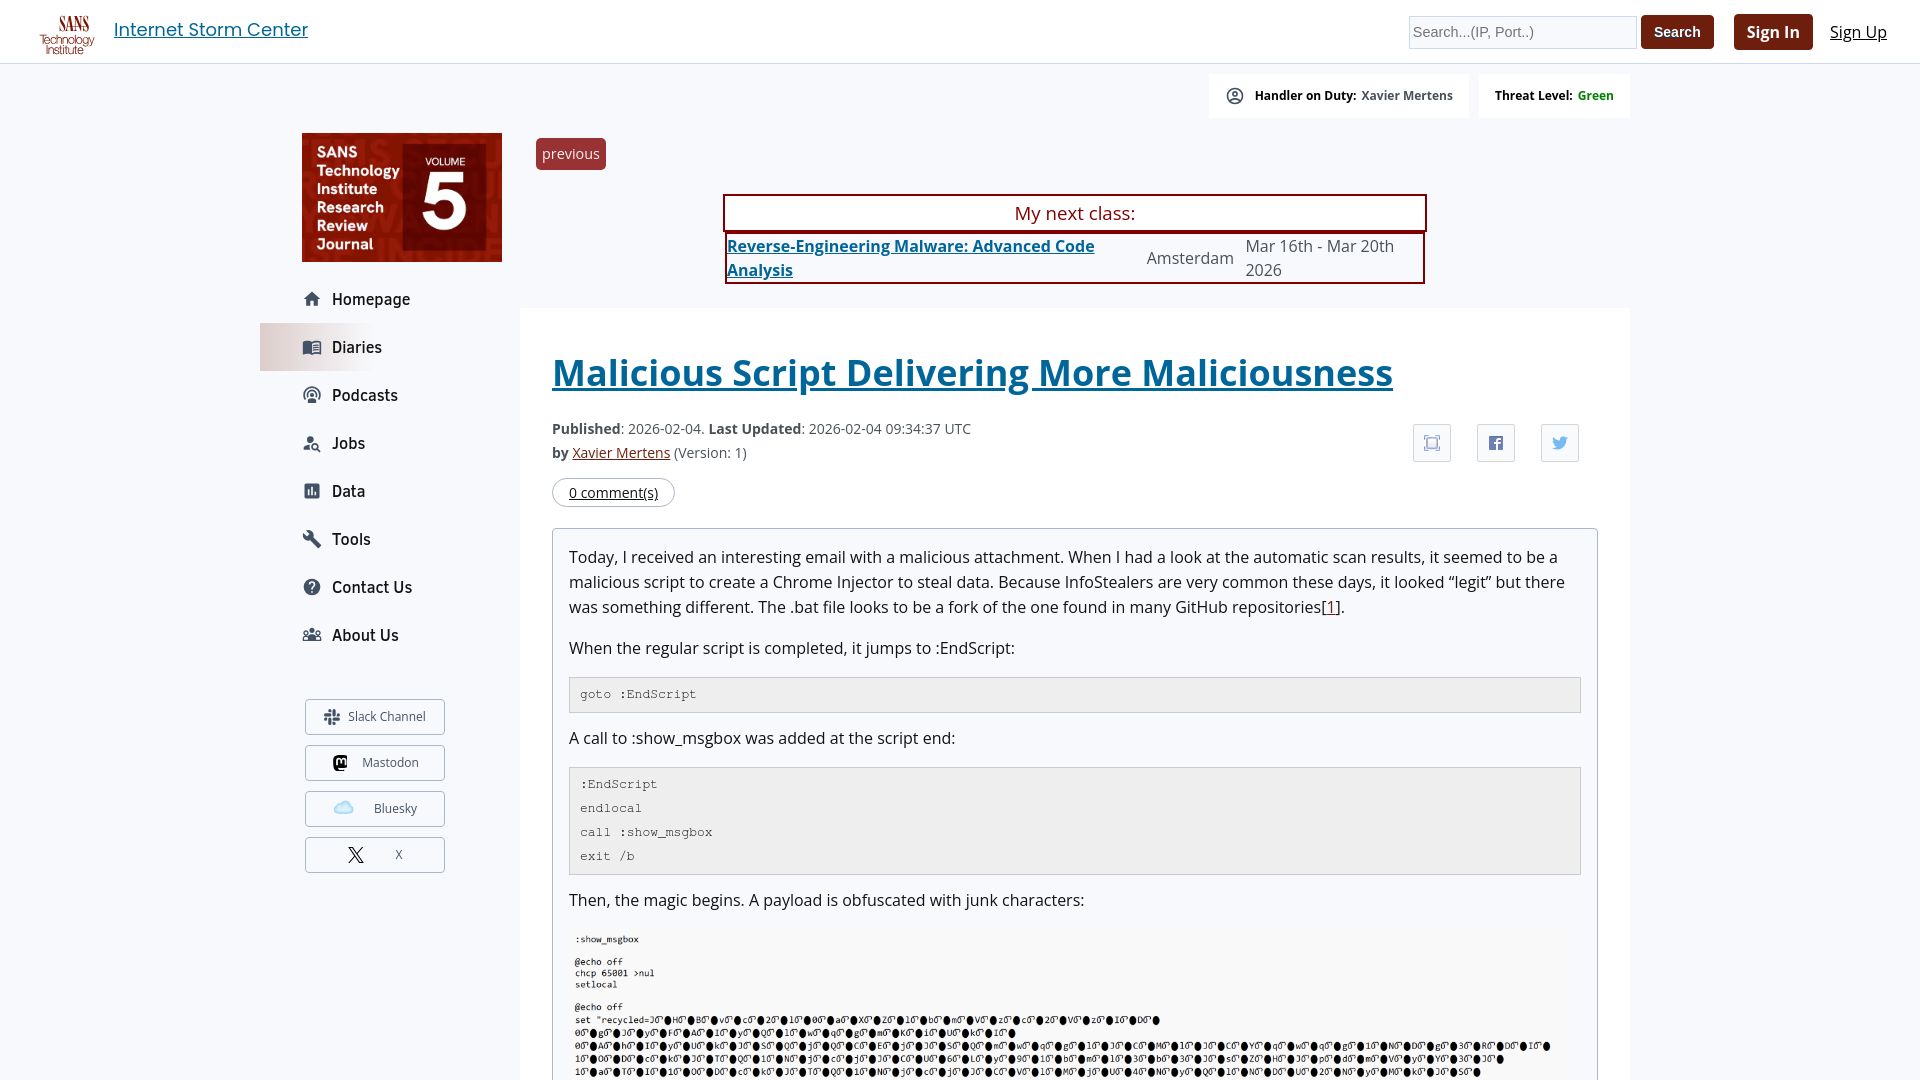Select the Data chart icon
This screenshot has width=1920, height=1080.
coord(312,491)
